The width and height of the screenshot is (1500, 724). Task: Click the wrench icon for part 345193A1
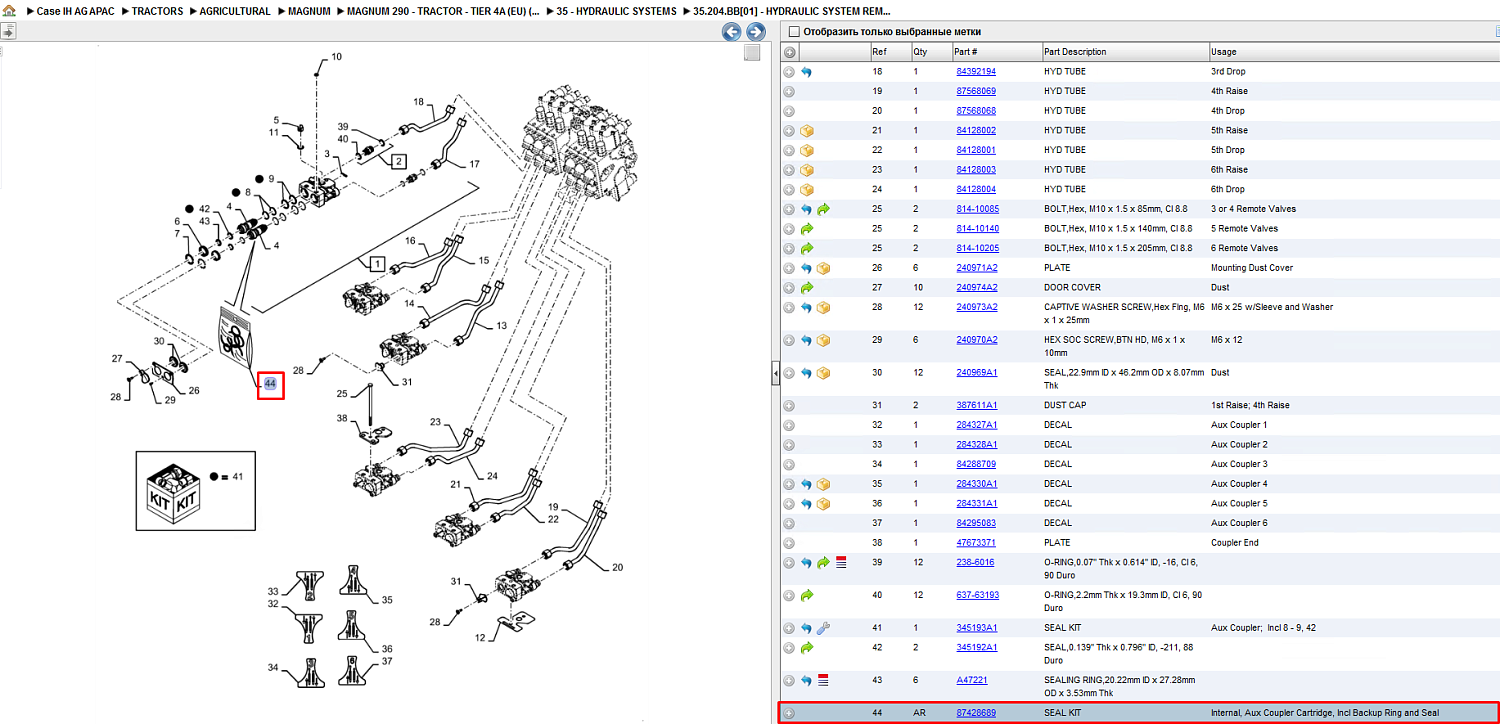point(823,628)
